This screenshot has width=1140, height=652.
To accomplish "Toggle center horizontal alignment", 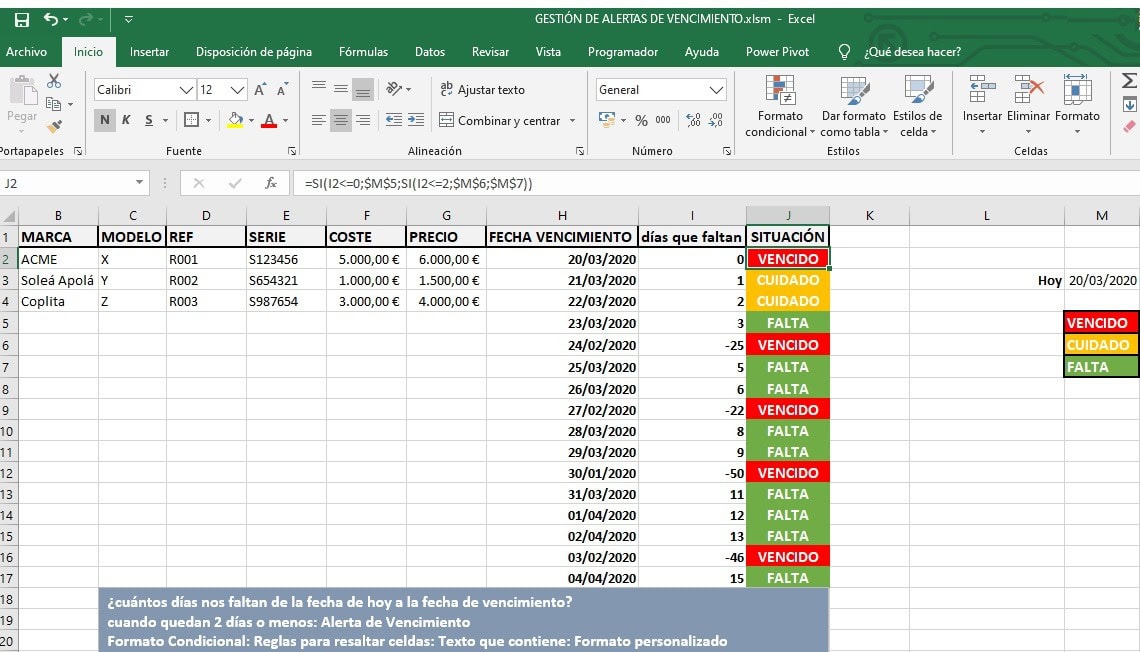I will point(341,120).
